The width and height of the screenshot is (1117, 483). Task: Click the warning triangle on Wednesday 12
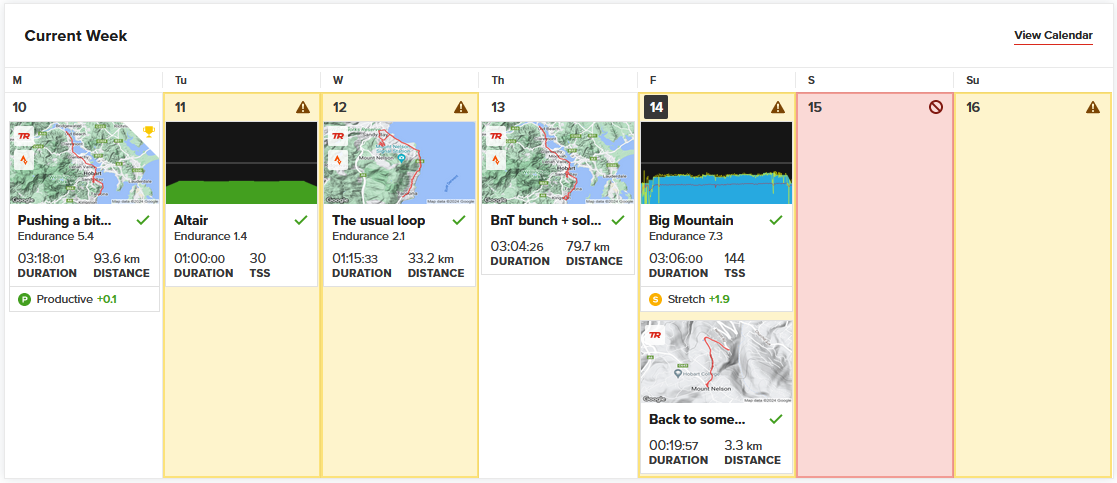tap(461, 107)
